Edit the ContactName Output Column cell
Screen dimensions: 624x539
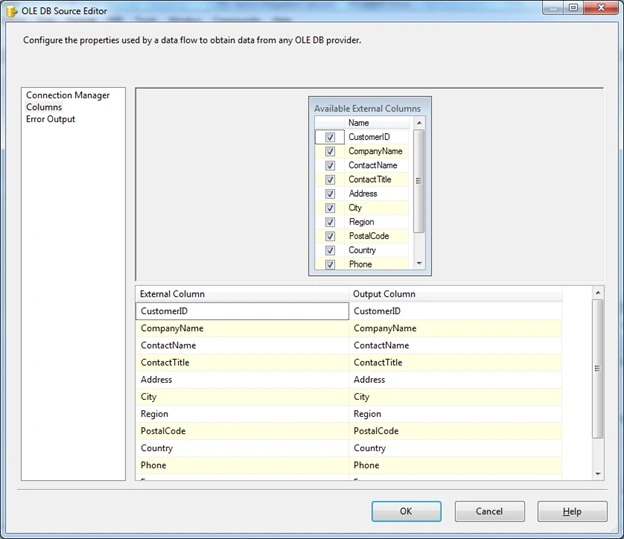click(455, 345)
